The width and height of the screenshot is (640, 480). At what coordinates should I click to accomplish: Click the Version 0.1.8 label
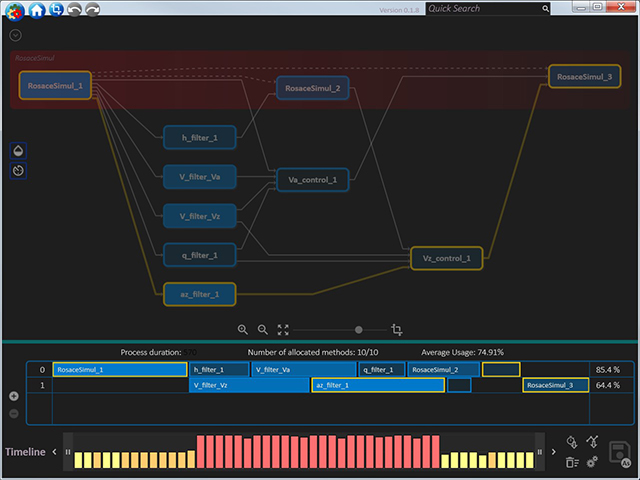(399, 10)
